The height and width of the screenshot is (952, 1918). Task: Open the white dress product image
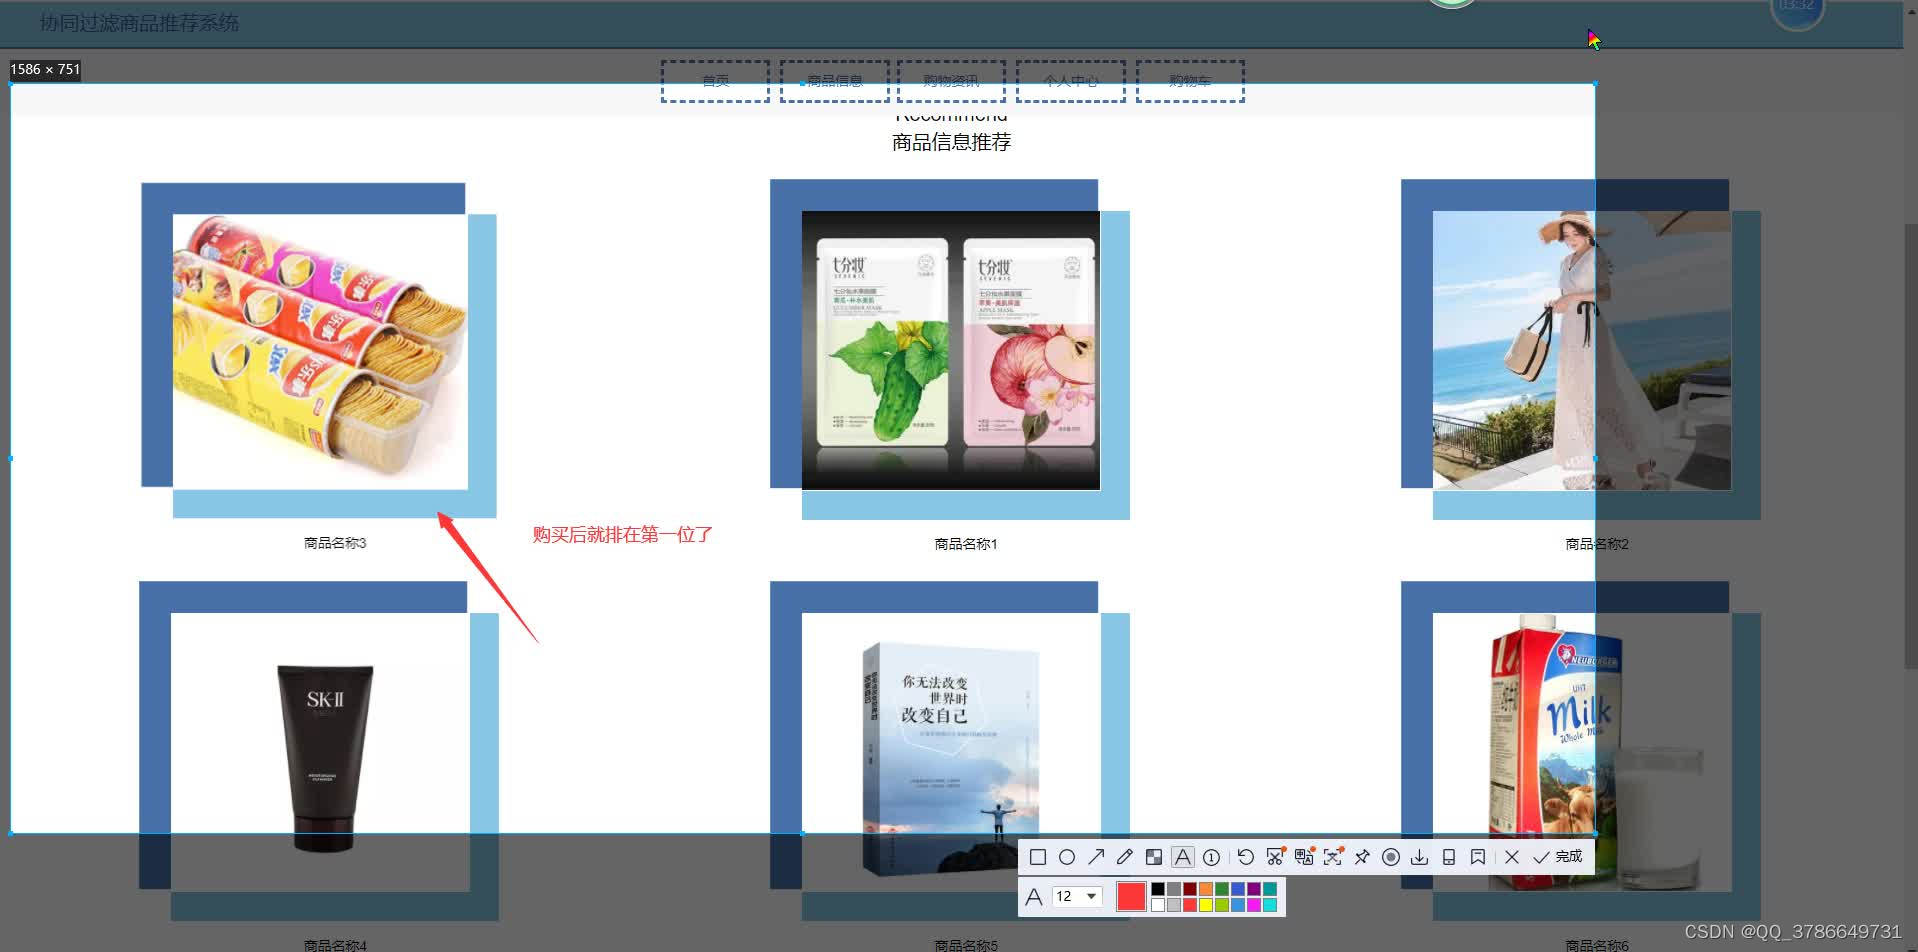pyautogui.click(x=1582, y=350)
